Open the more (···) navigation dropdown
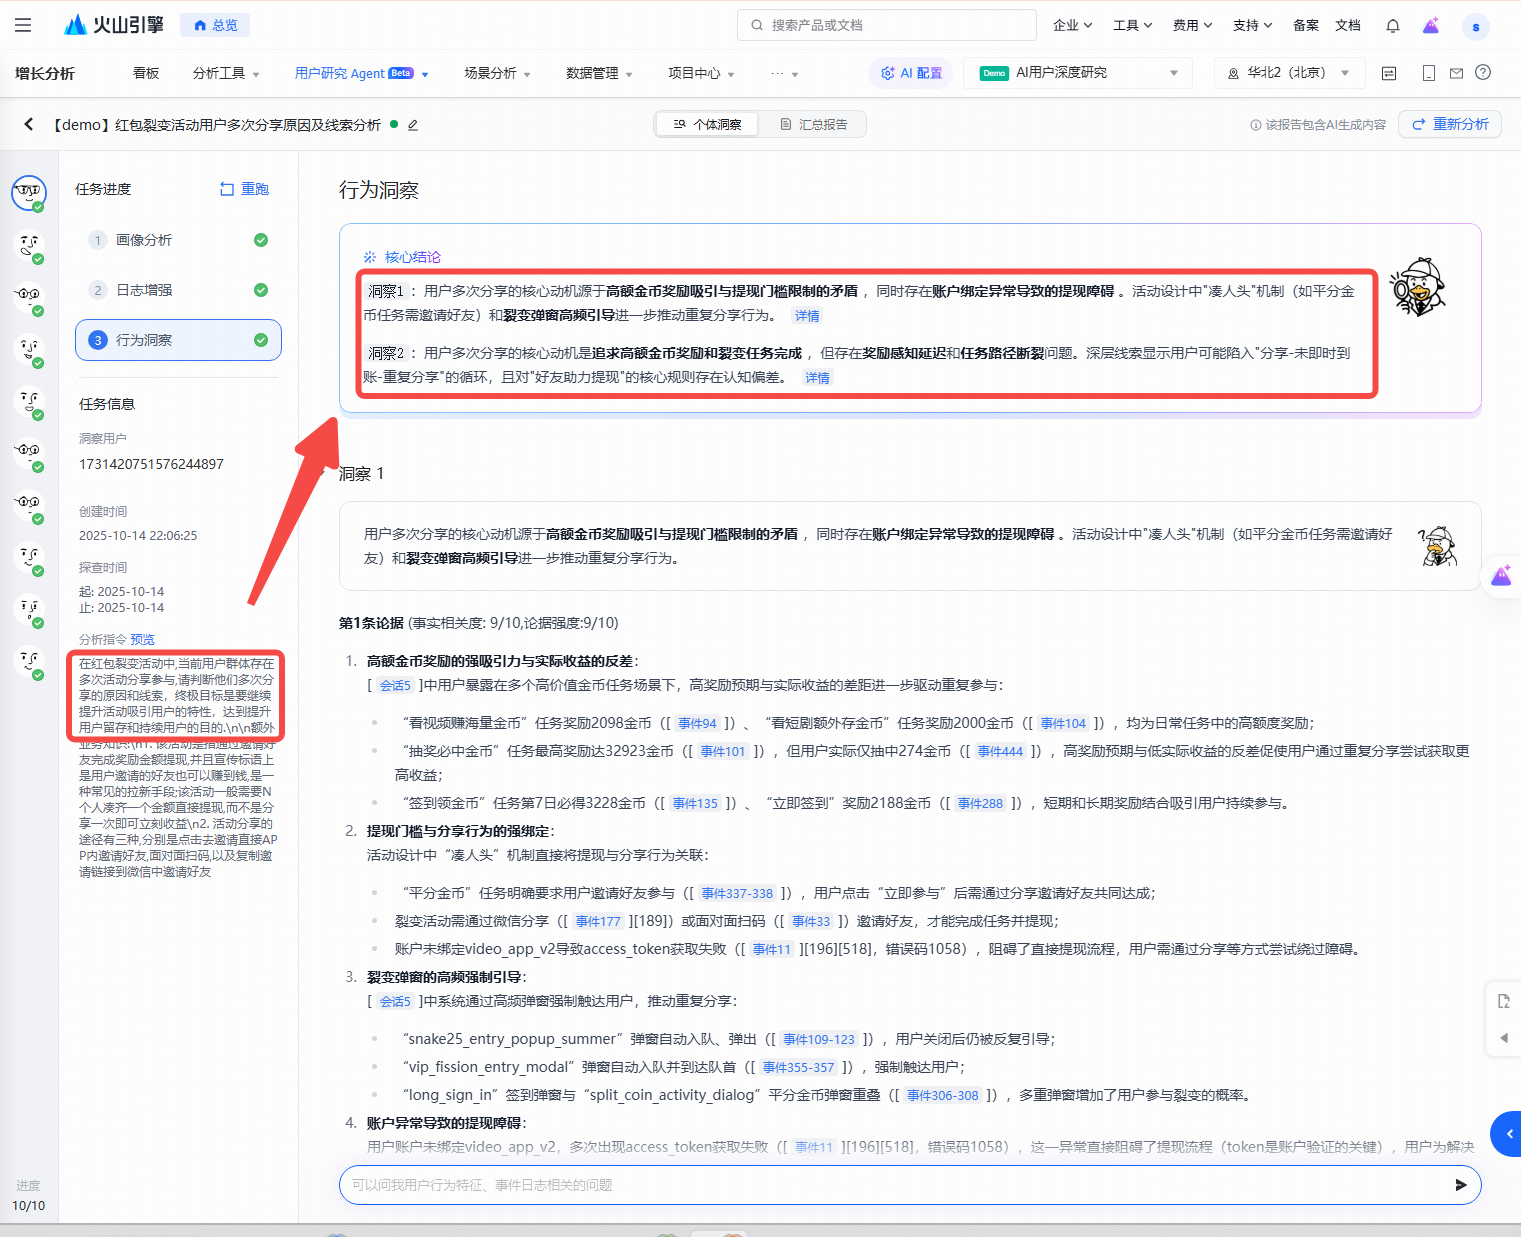The width and height of the screenshot is (1521, 1237). click(784, 73)
